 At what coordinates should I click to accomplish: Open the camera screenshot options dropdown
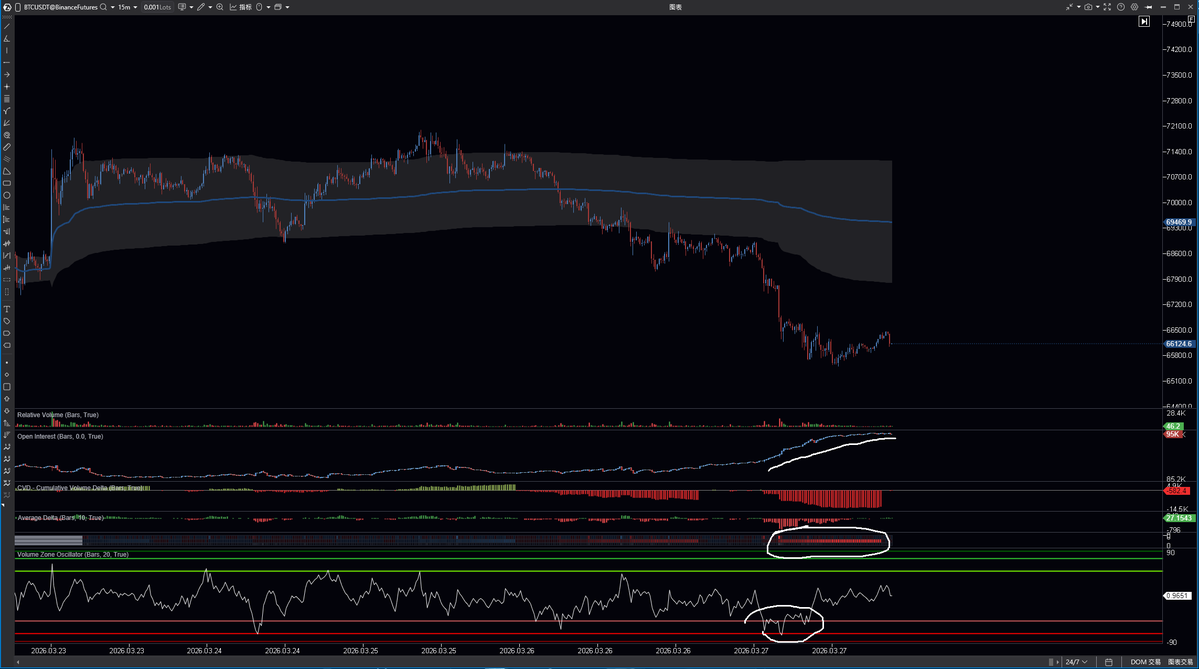1097,7
